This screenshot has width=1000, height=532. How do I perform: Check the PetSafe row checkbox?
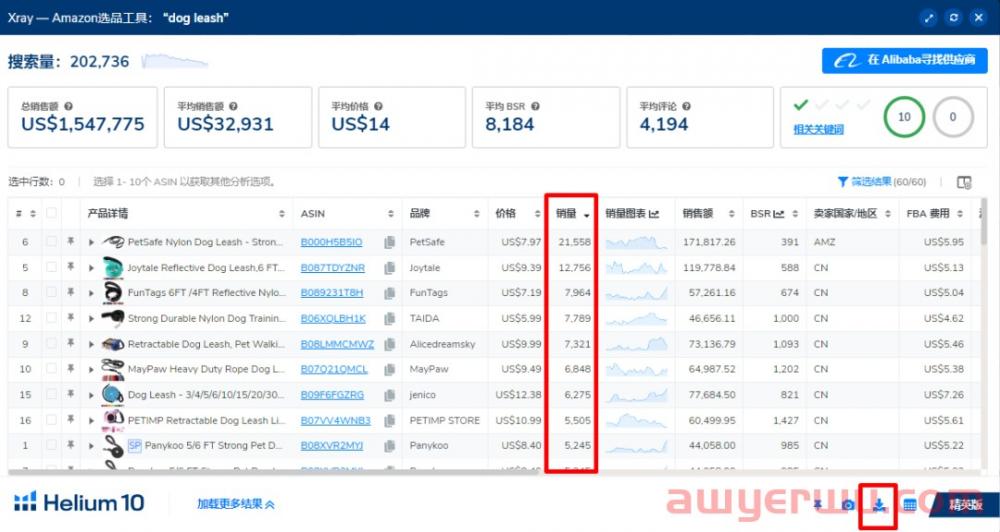51,242
